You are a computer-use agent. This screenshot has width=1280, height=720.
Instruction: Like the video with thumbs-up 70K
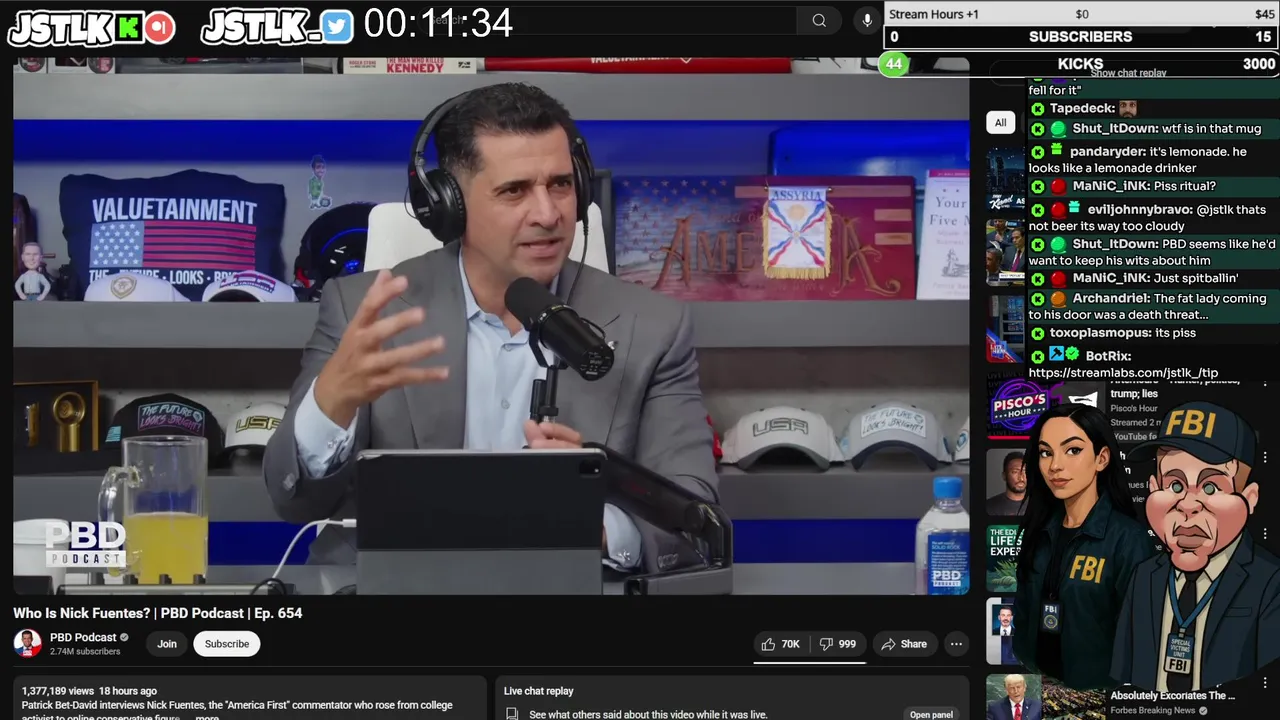(780, 644)
